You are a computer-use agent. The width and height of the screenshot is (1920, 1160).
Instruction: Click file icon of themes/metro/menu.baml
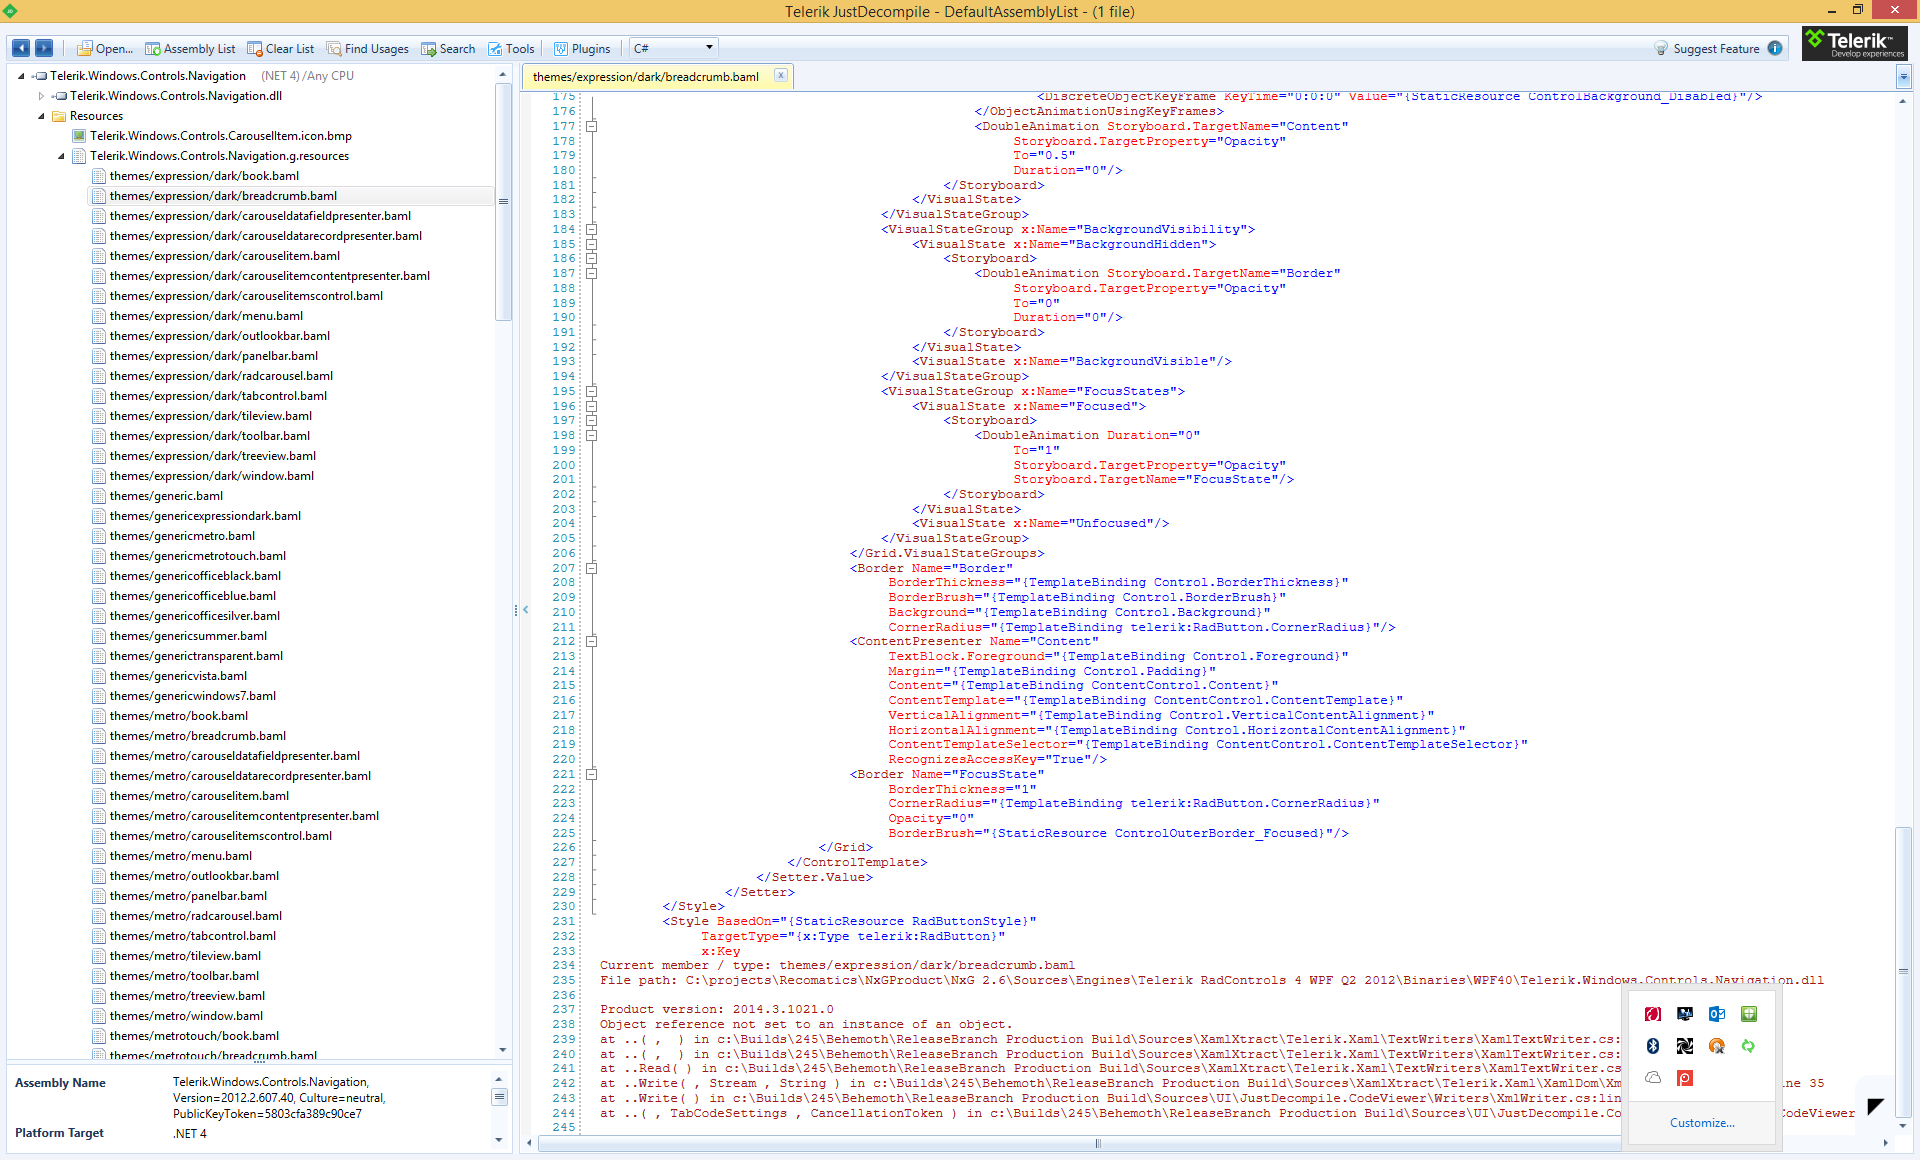point(99,856)
